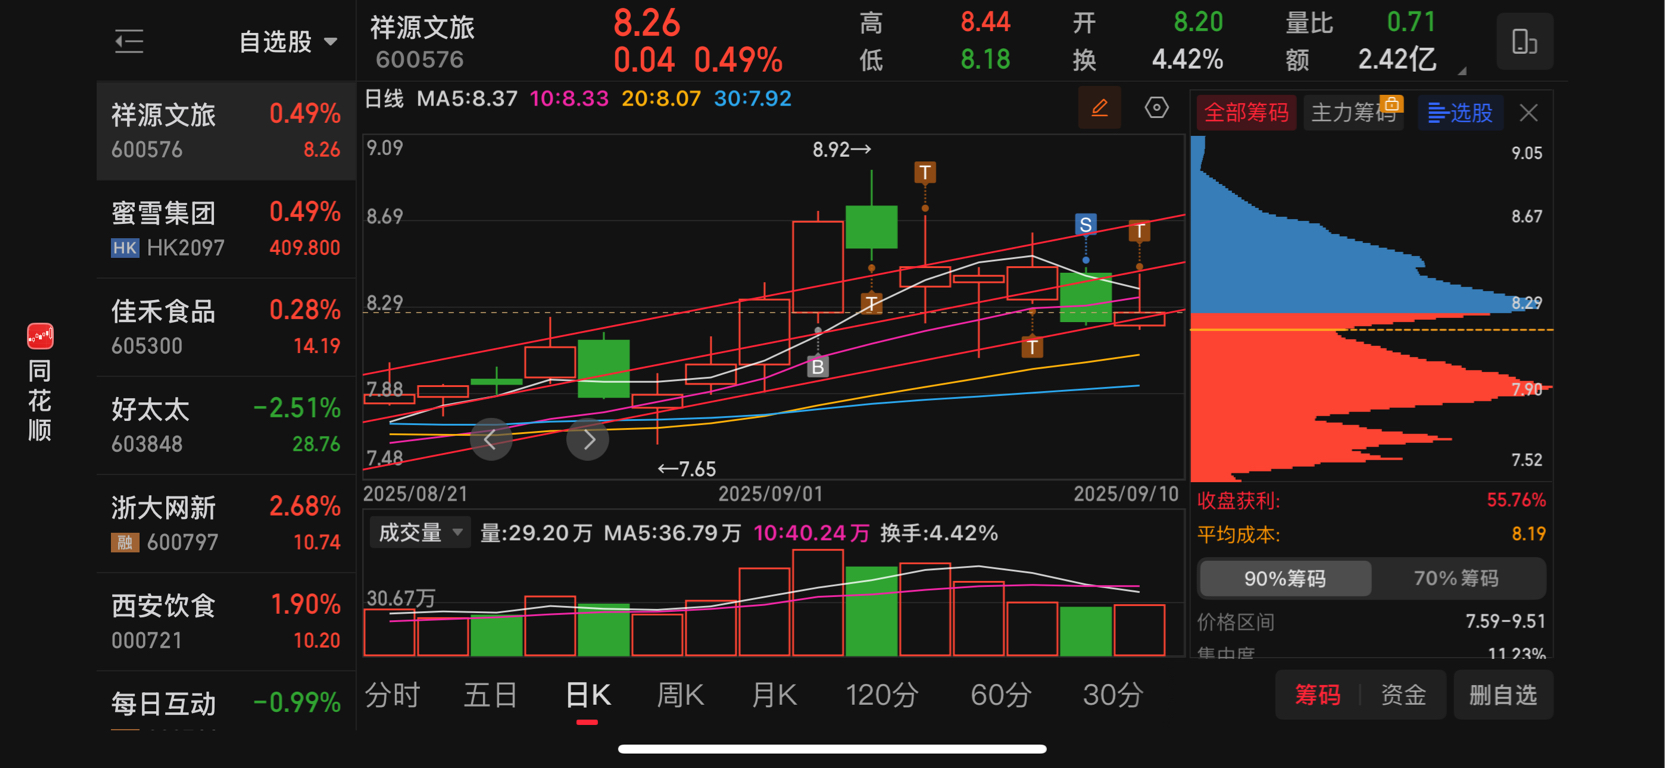Switch to 60分 chart tab
The width and height of the screenshot is (1665, 768).
click(x=1000, y=695)
